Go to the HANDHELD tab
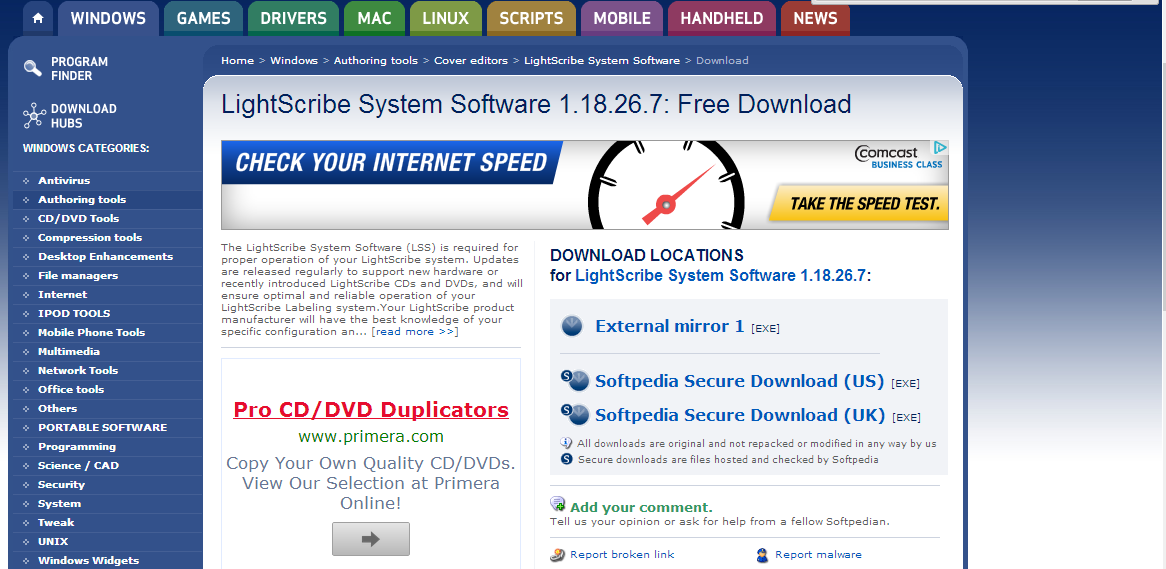1166x569 pixels. click(x=721, y=19)
